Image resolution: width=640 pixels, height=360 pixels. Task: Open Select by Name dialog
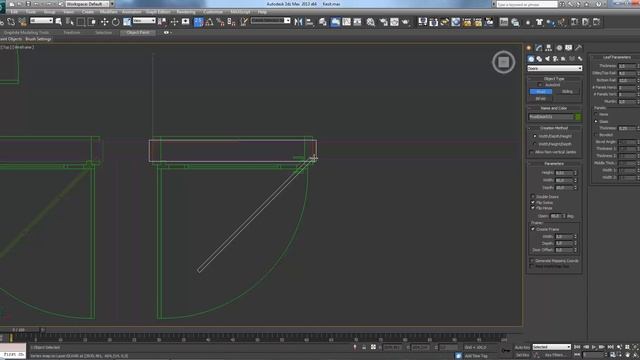(x=70, y=22)
